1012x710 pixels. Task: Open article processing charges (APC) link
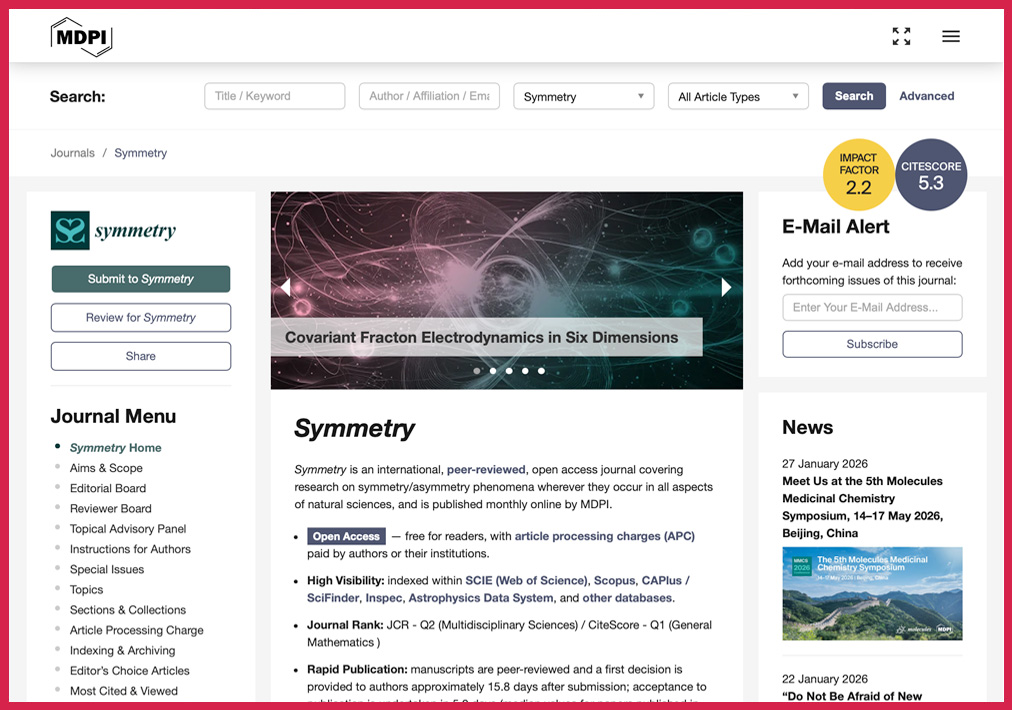pos(604,536)
